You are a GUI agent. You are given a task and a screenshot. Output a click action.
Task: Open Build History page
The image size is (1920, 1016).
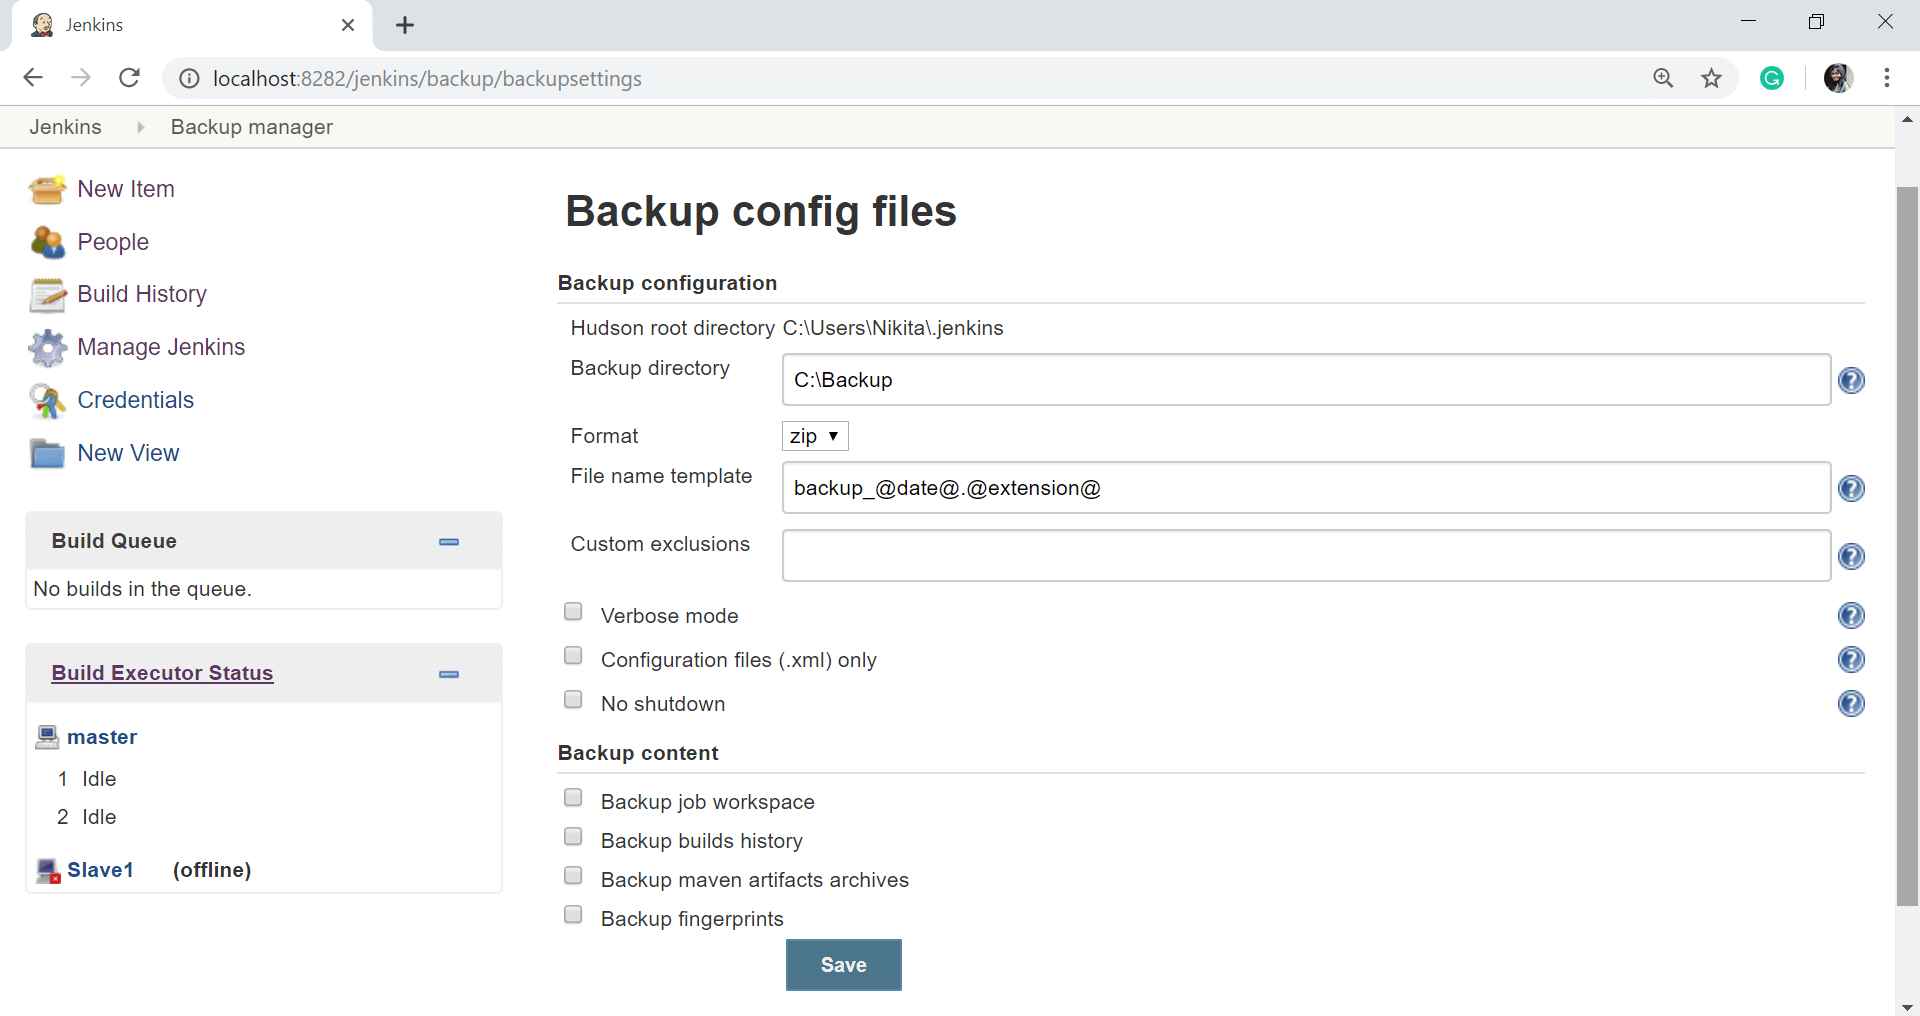coord(142,294)
